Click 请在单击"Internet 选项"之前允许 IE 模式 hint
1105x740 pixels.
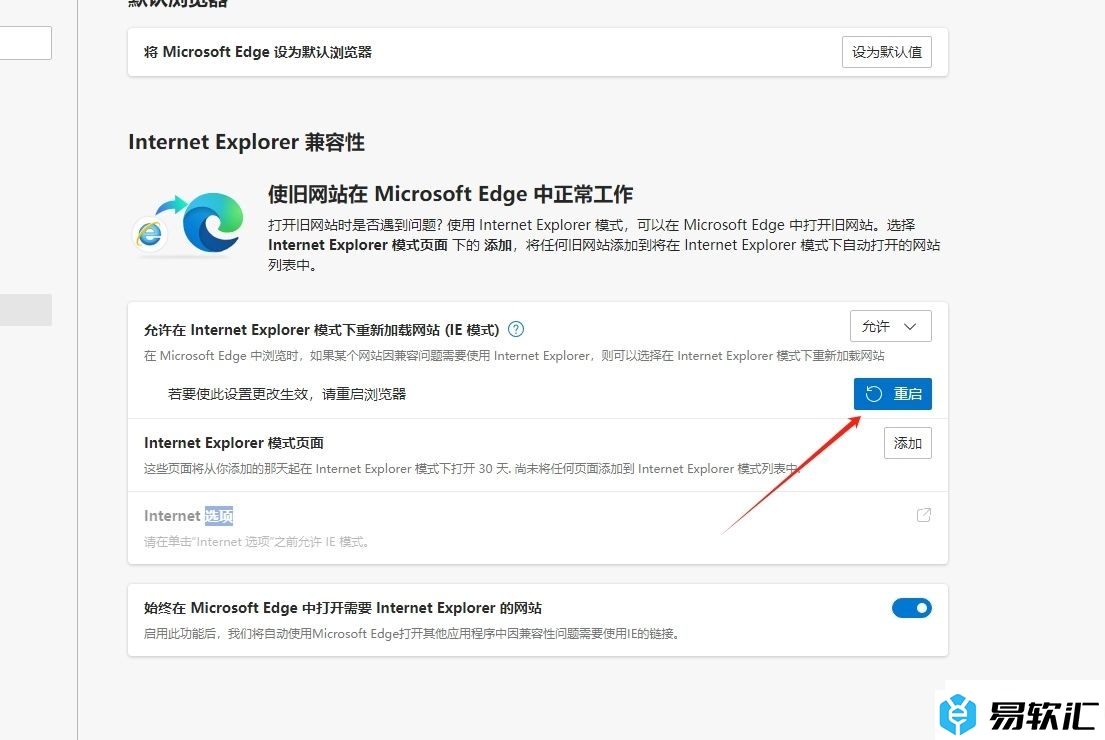(257, 542)
